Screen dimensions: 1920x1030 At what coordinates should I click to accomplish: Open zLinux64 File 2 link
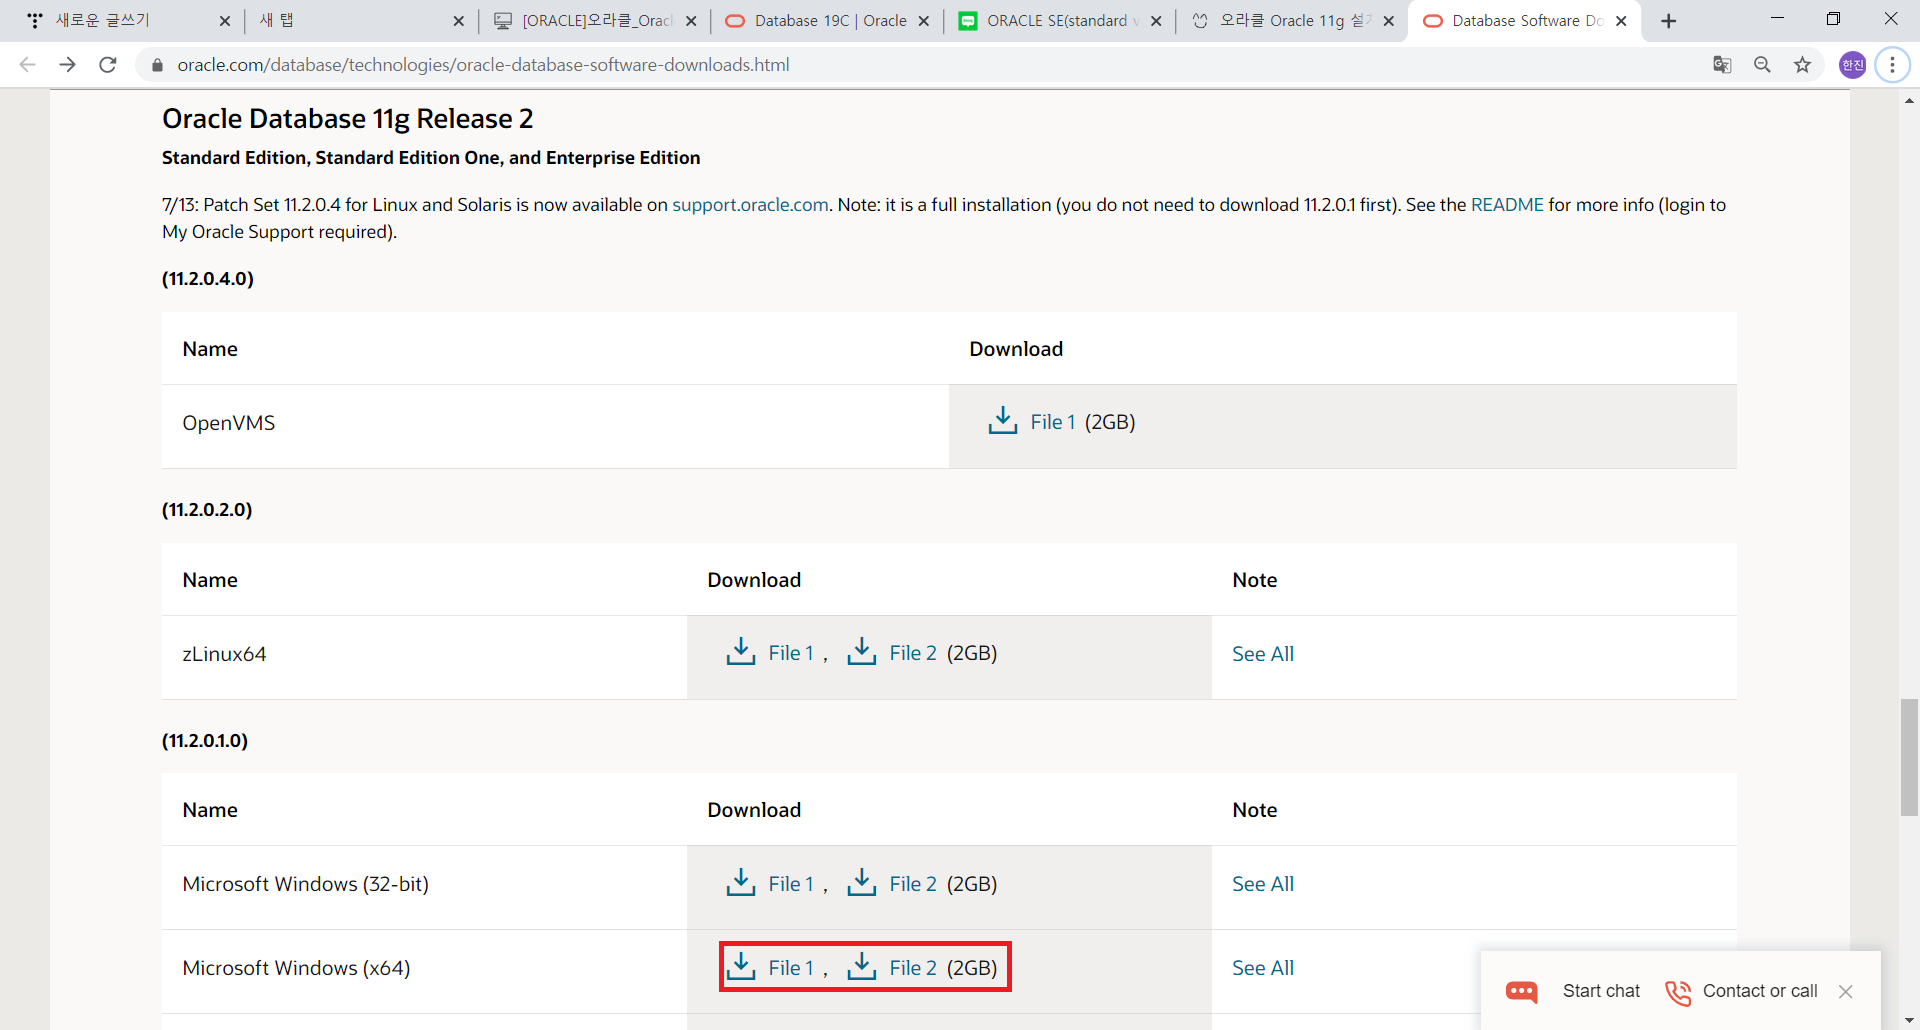pos(913,653)
